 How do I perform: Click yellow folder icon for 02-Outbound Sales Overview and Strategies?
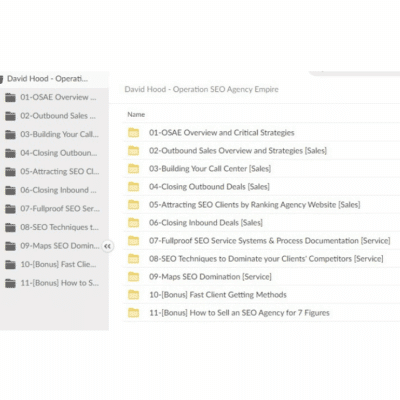(x=133, y=151)
